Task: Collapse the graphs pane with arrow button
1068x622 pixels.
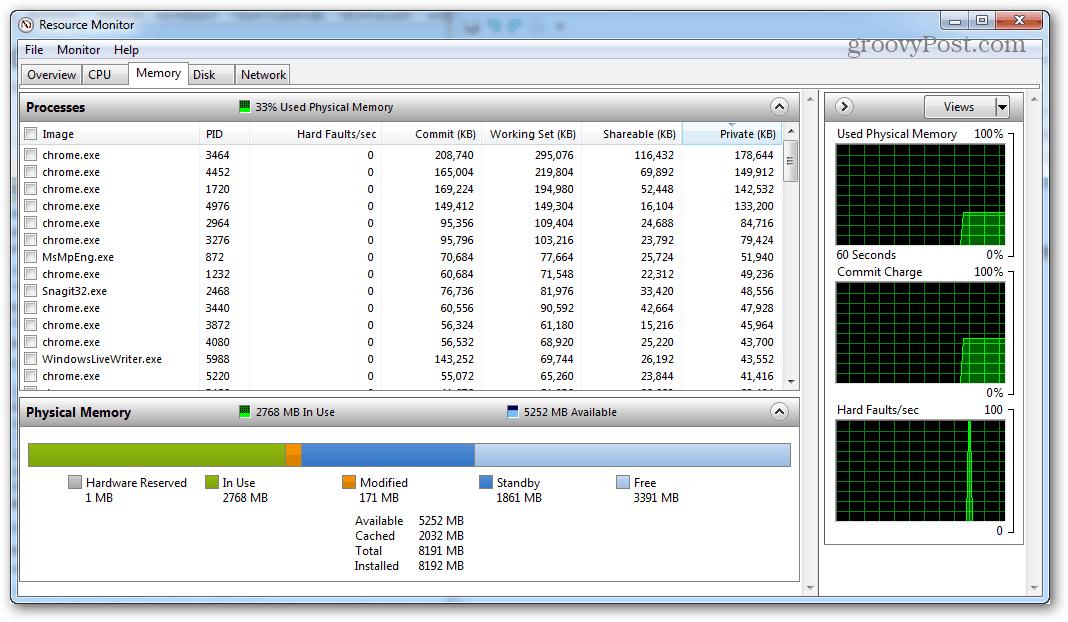Action: coord(844,106)
